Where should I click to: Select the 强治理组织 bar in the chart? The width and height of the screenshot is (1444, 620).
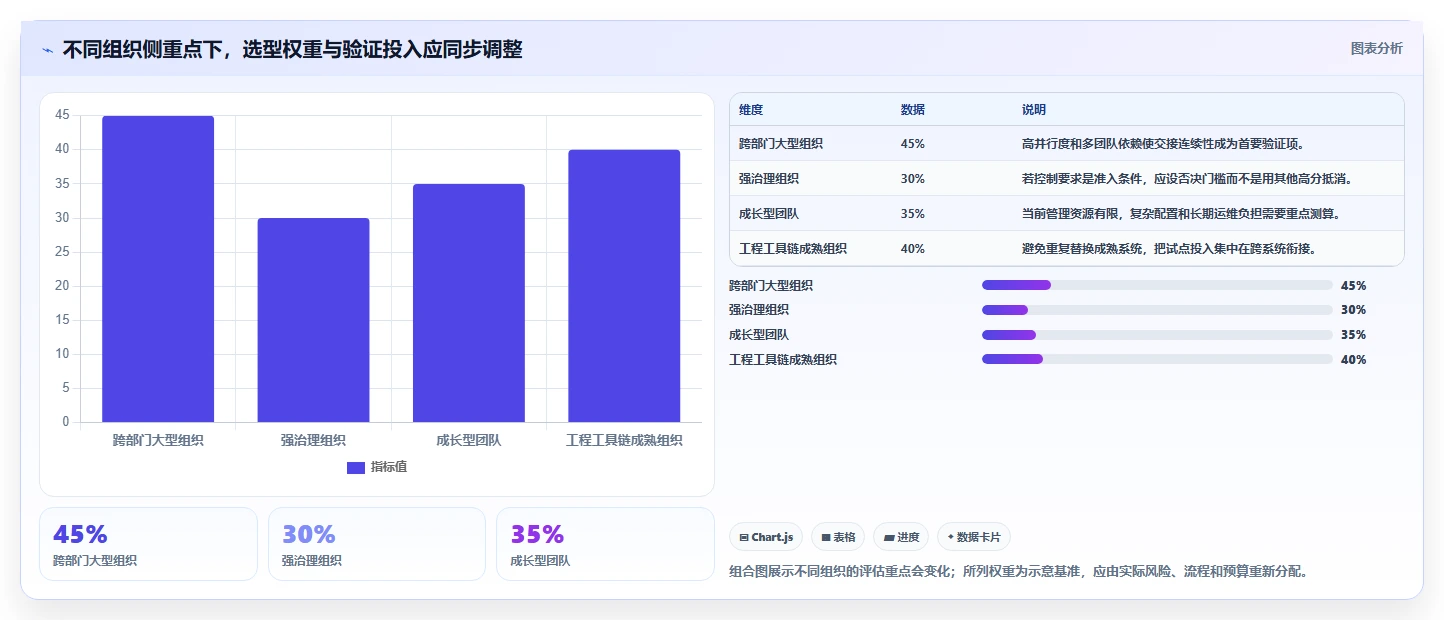(x=313, y=320)
